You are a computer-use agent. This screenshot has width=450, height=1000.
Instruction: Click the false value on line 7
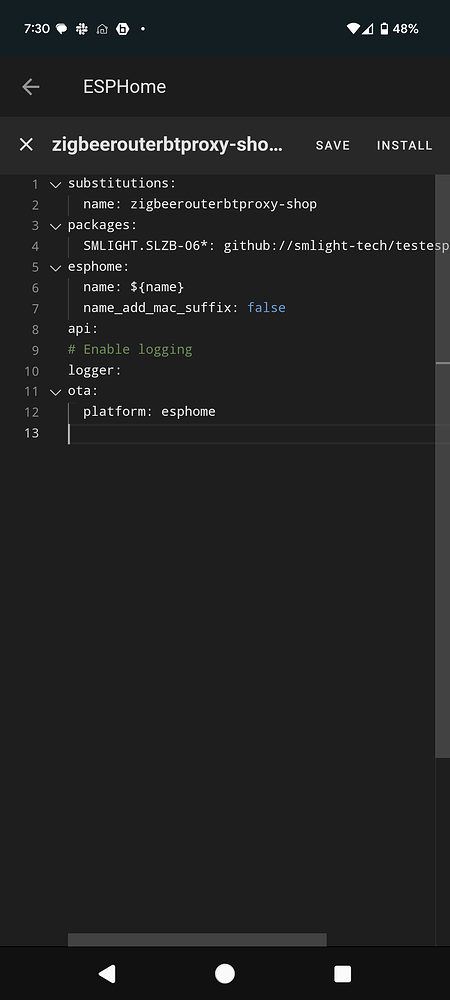[266, 308]
